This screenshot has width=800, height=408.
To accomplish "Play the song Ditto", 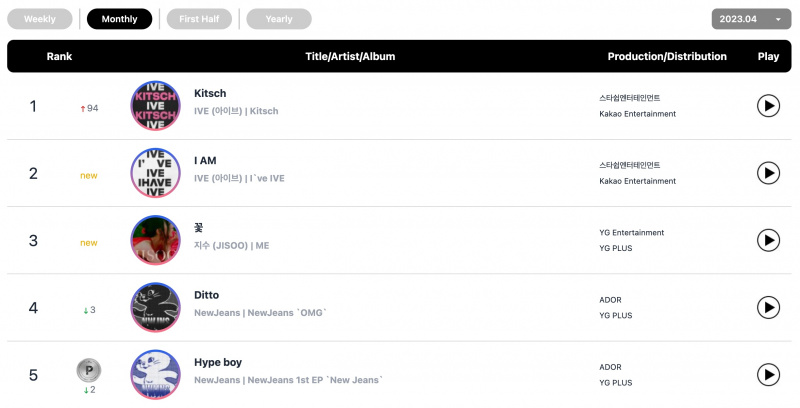I will pyautogui.click(x=768, y=308).
